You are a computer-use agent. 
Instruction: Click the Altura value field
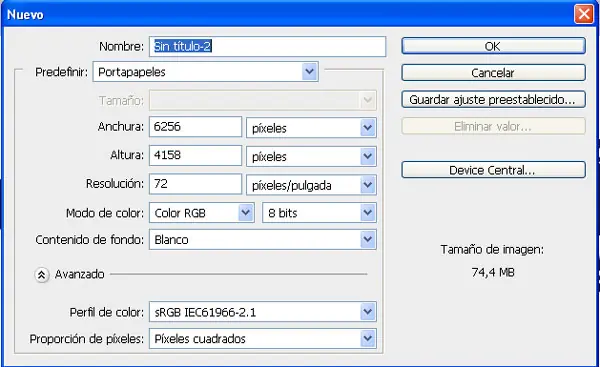[x=196, y=155]
